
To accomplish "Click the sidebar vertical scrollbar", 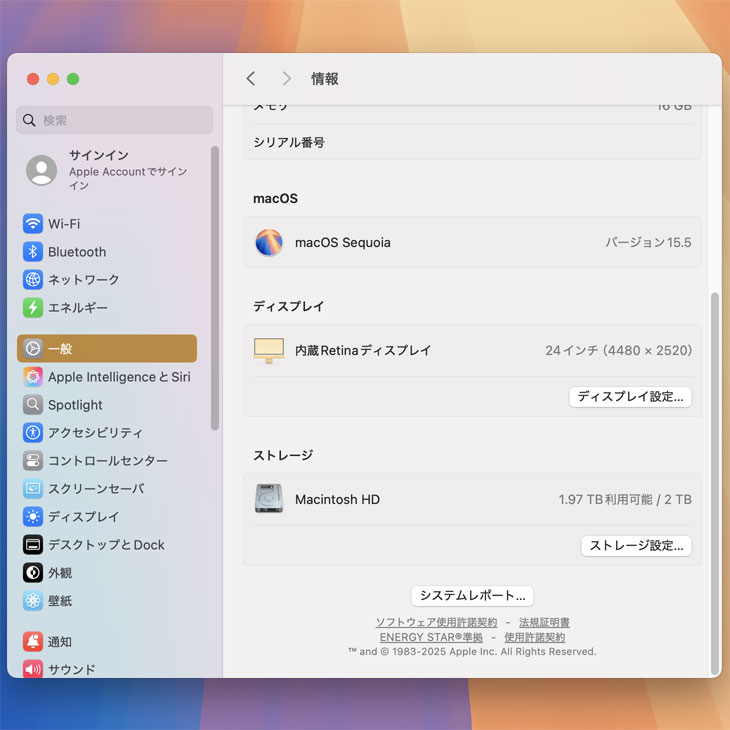I will 215,288.
